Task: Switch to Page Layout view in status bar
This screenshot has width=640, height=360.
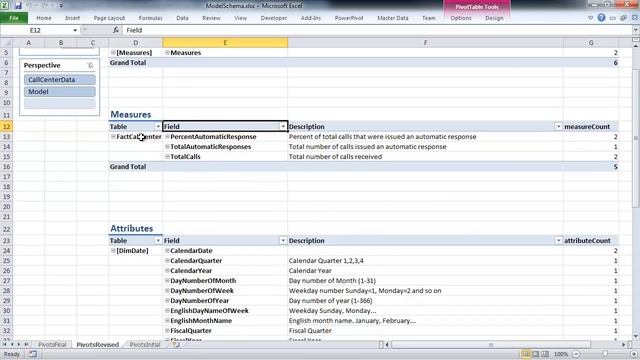Action: 536,354
